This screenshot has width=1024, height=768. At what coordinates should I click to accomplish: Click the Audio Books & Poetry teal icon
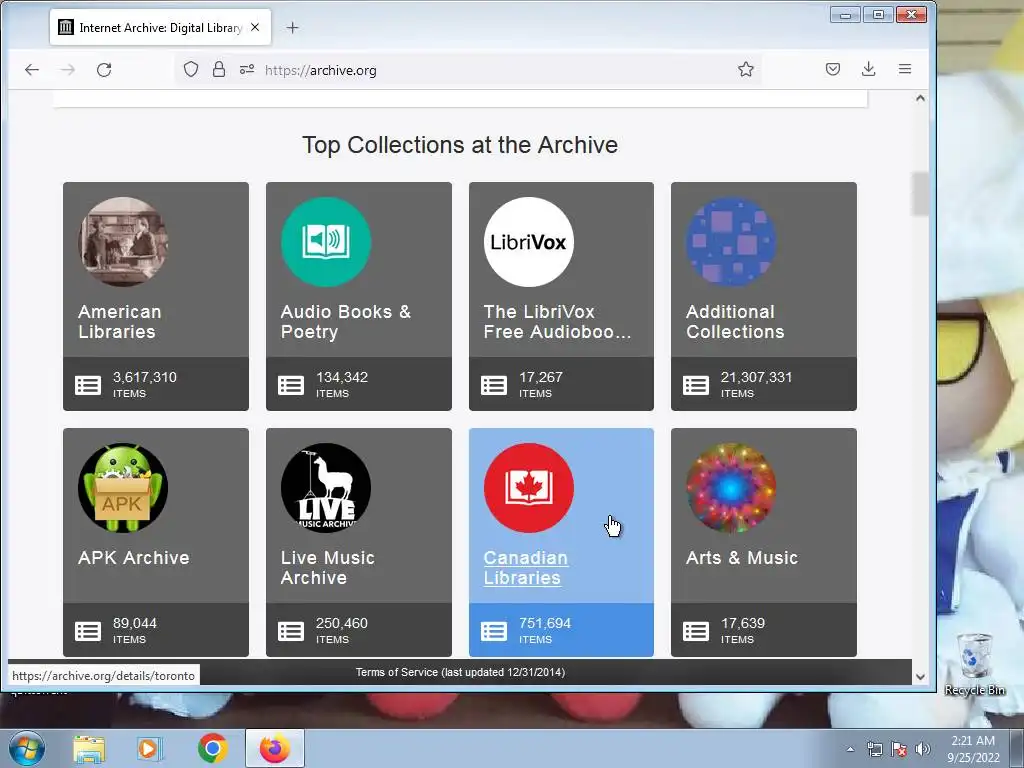[326, 242]
